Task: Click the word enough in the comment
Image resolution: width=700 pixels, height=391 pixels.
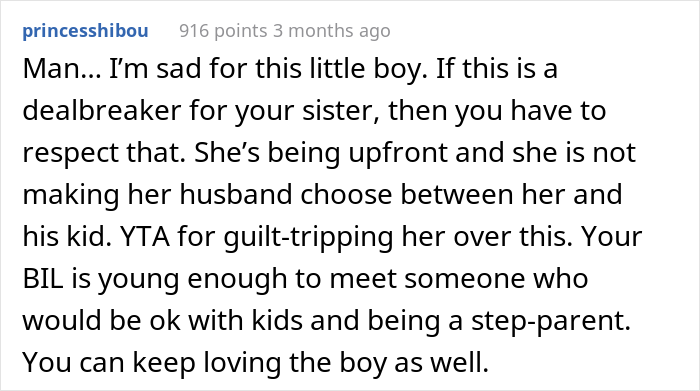Action: [237, 280]
